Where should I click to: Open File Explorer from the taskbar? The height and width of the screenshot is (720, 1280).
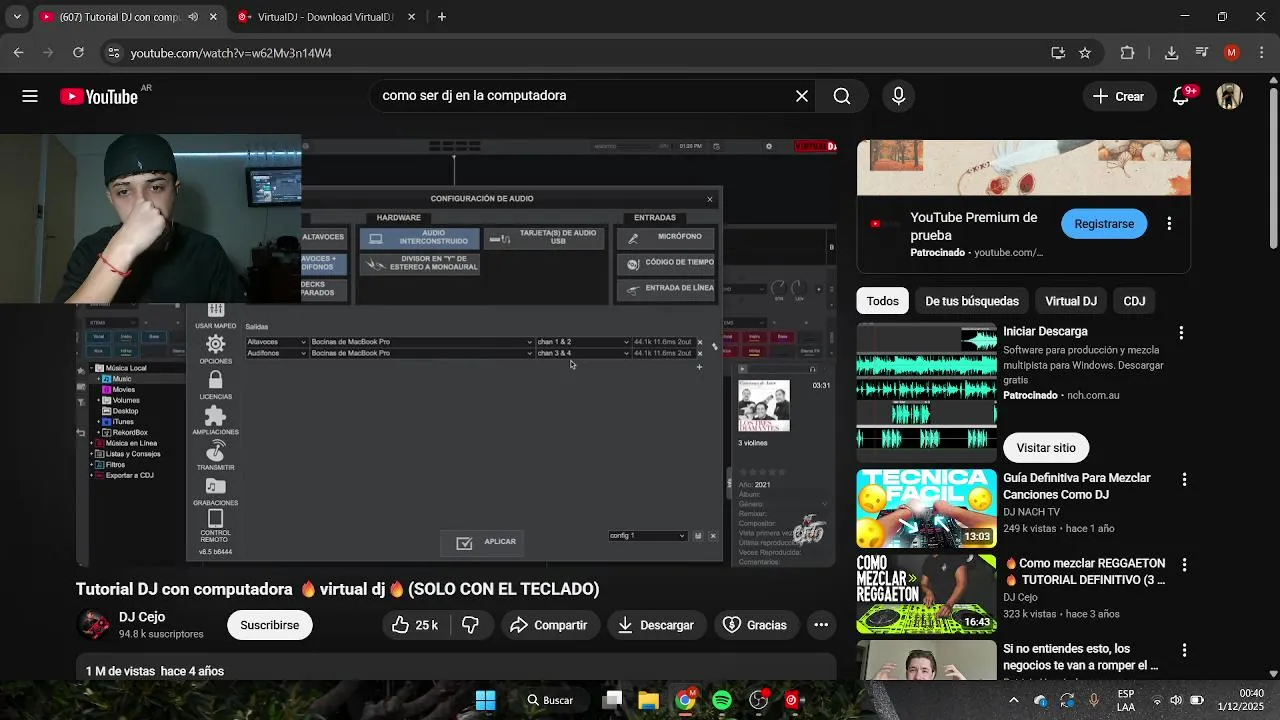(x=648, y=700)
